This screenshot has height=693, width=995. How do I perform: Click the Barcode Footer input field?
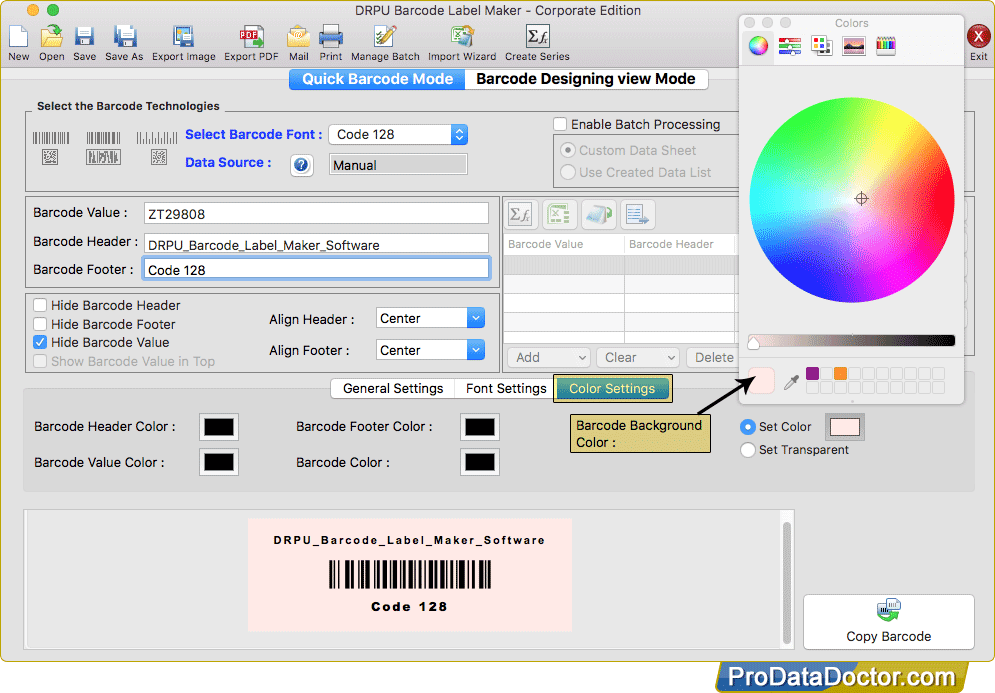pos(316,269)
